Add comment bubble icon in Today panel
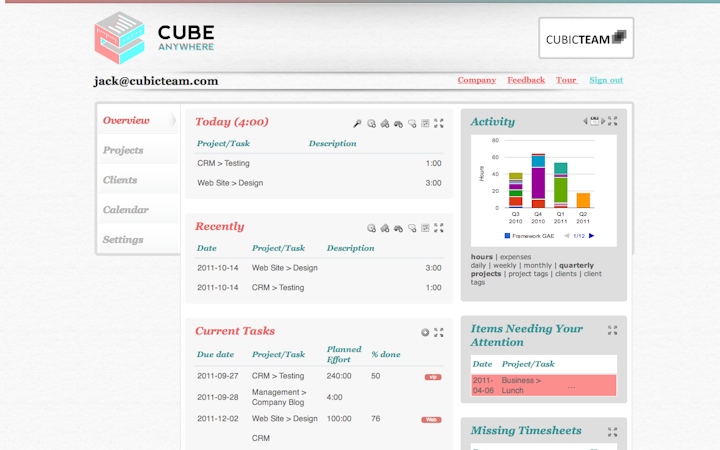Screen dimensions: 720x450 tap(412, 124)
